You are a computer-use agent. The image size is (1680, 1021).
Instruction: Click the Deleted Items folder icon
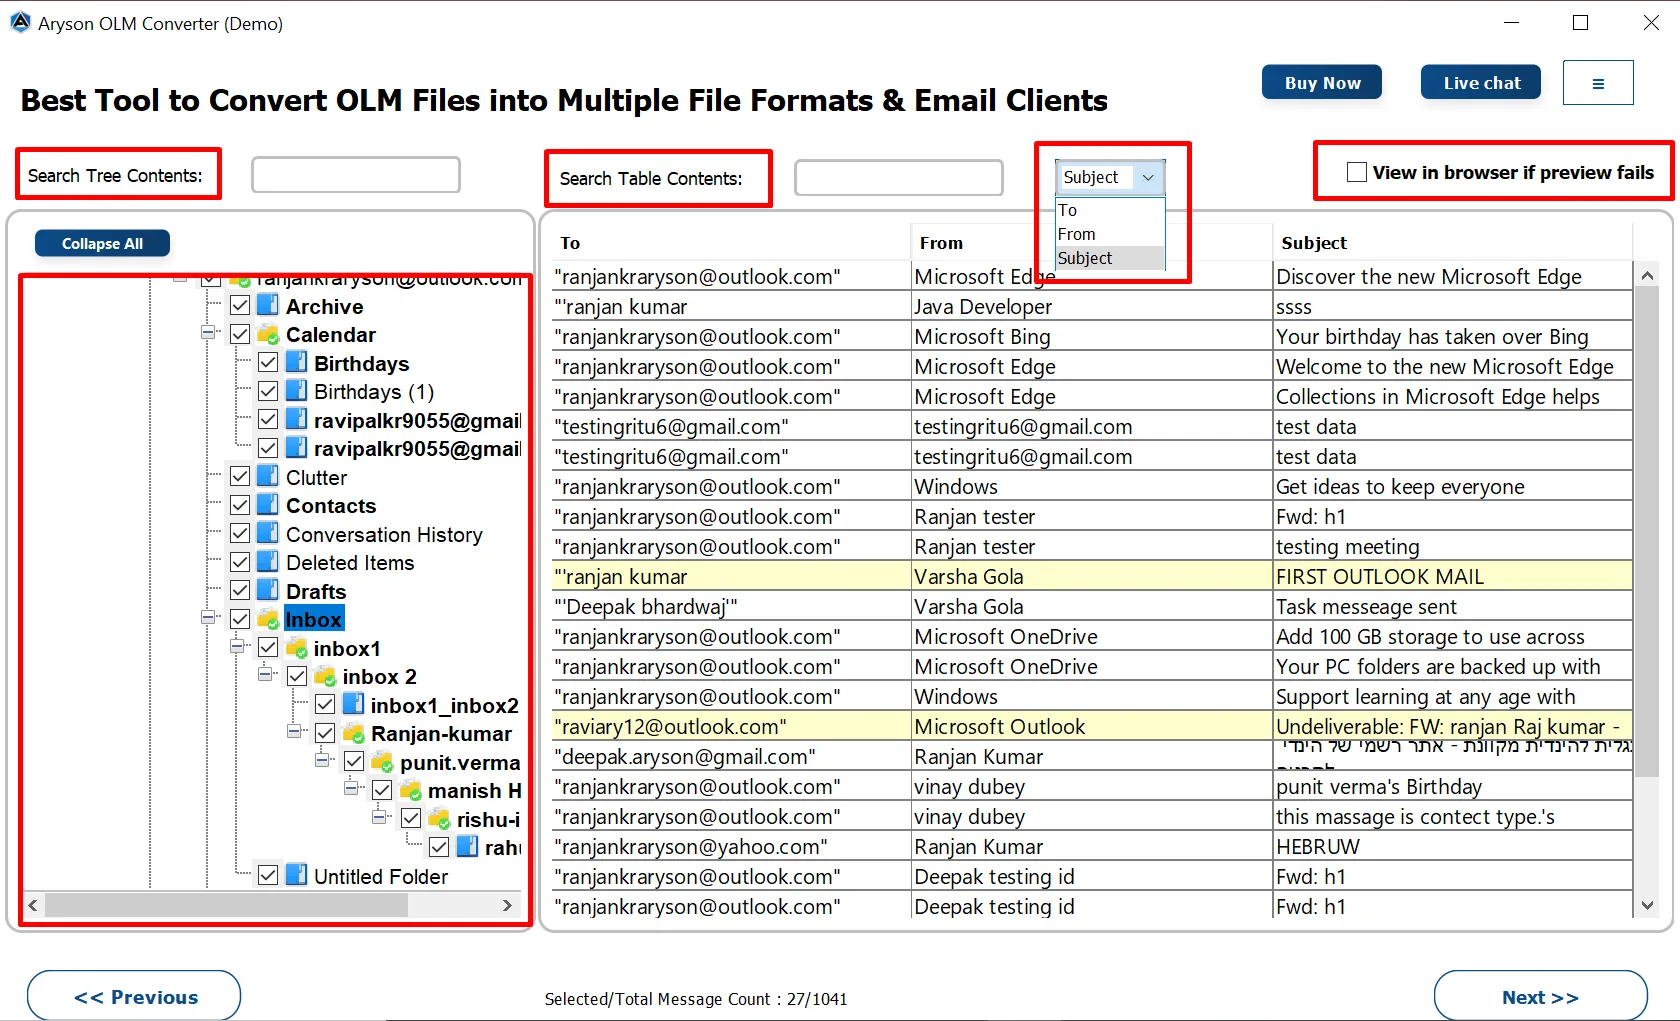click(x=268, y=562)
